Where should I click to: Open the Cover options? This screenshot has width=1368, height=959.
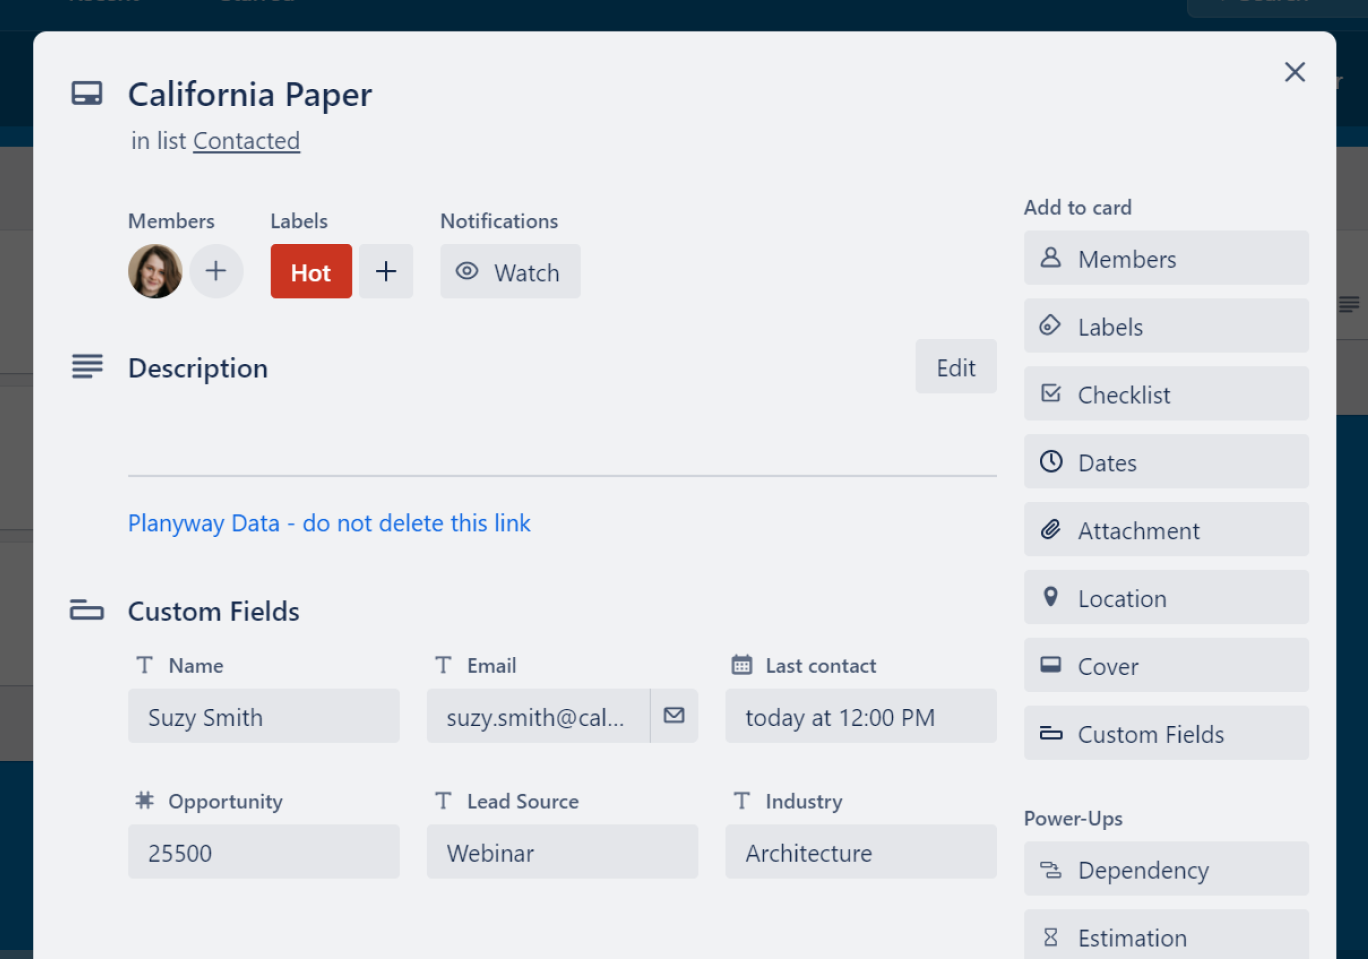tap(1165, 667)
